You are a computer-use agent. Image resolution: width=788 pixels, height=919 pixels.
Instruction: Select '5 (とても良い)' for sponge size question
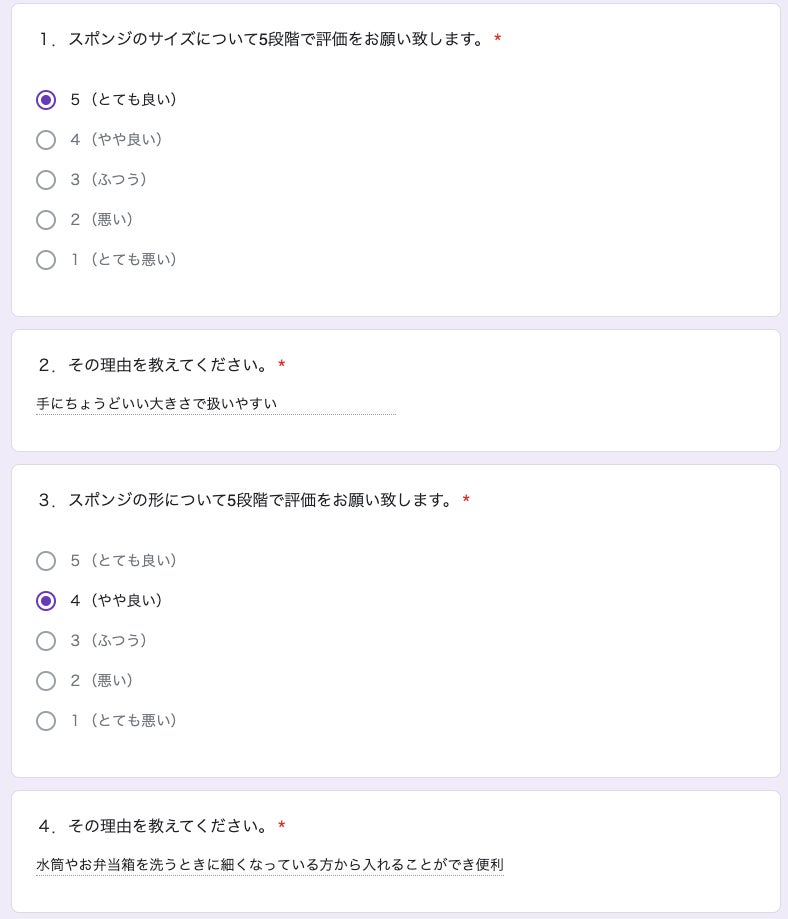(x=46, y=100)
